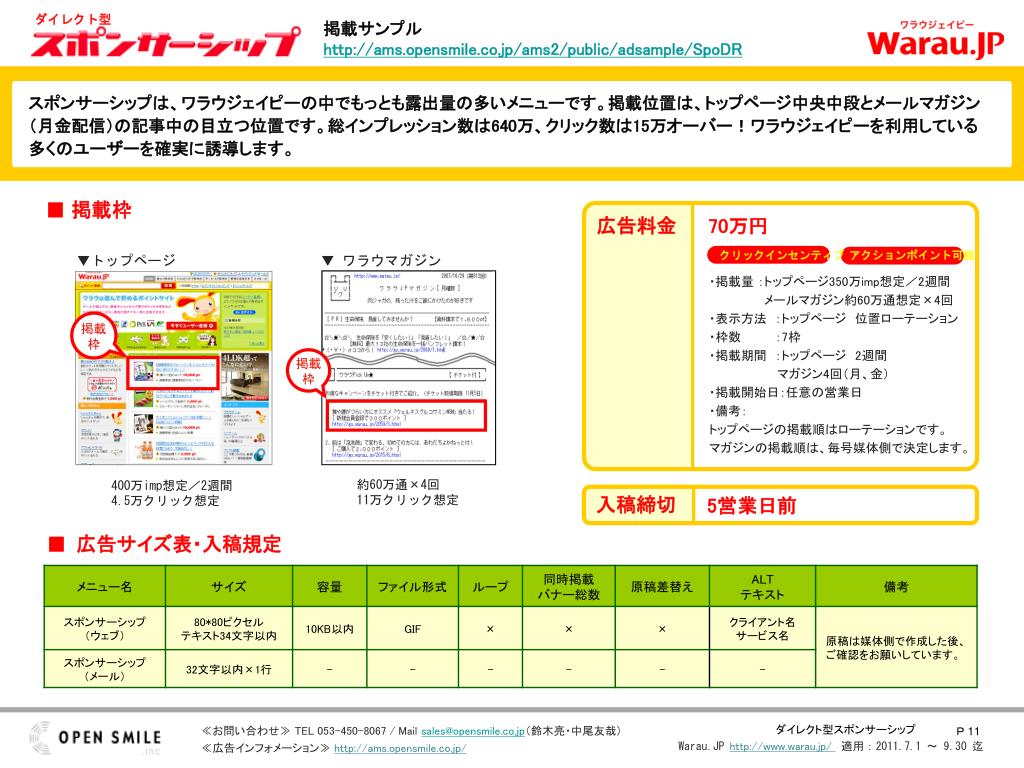Screen dimensions: 1024x768
Task: Click the ▼ ワラウマガジン caption
Action: tap(382, 261)
